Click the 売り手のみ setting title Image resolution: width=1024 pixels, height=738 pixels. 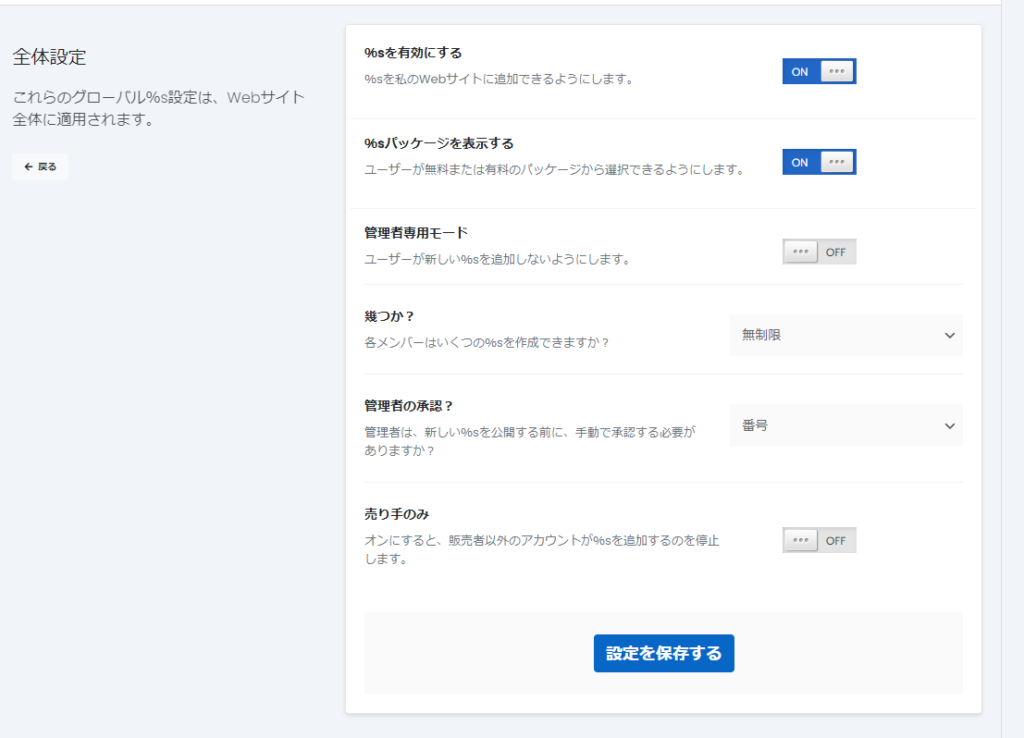[x=397, y=514]
